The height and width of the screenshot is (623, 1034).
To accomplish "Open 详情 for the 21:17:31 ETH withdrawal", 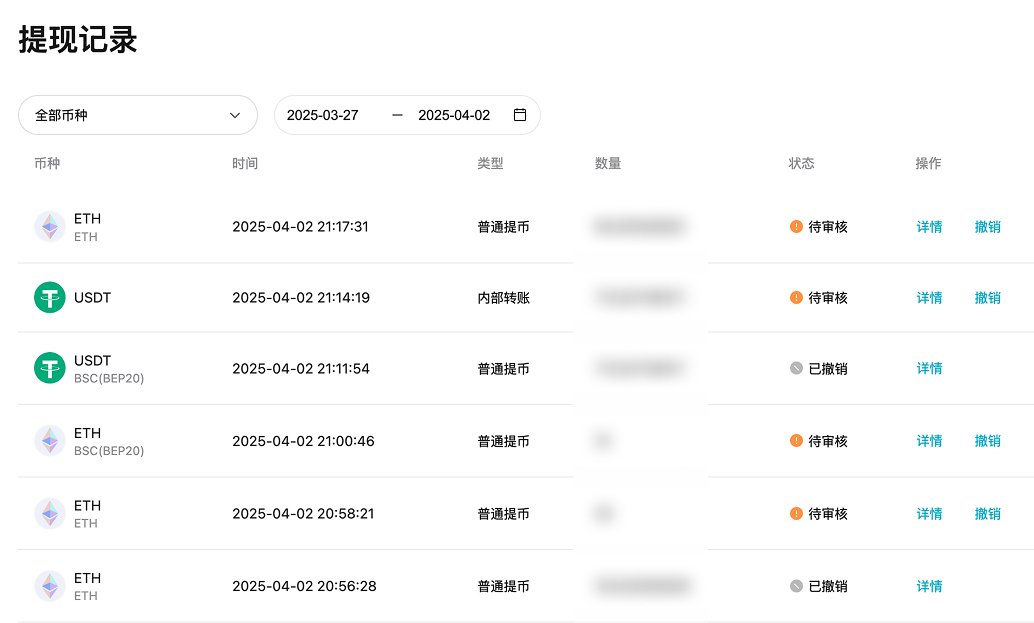I will (929, 227).
